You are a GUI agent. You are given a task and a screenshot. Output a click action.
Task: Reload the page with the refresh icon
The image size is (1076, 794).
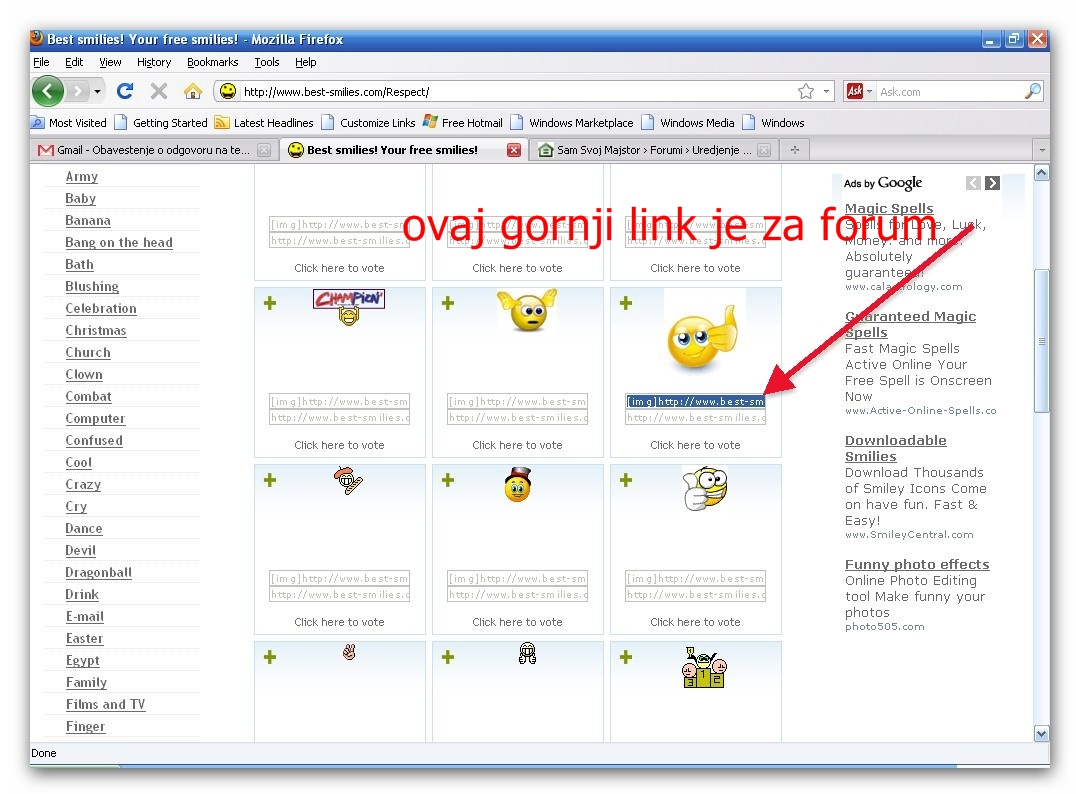(x=125, y=91)
